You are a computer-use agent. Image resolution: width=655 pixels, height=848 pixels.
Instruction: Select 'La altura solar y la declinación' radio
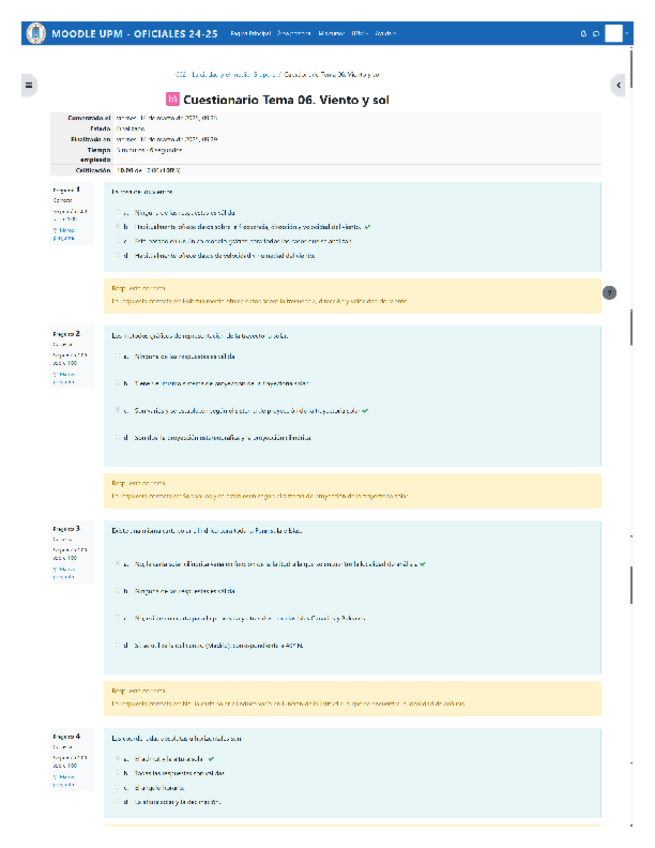(x=118, y=801)
